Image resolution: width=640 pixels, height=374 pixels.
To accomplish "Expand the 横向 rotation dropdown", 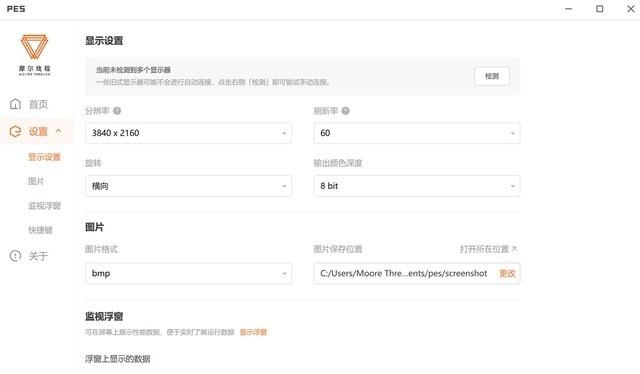I will (188, 186).
